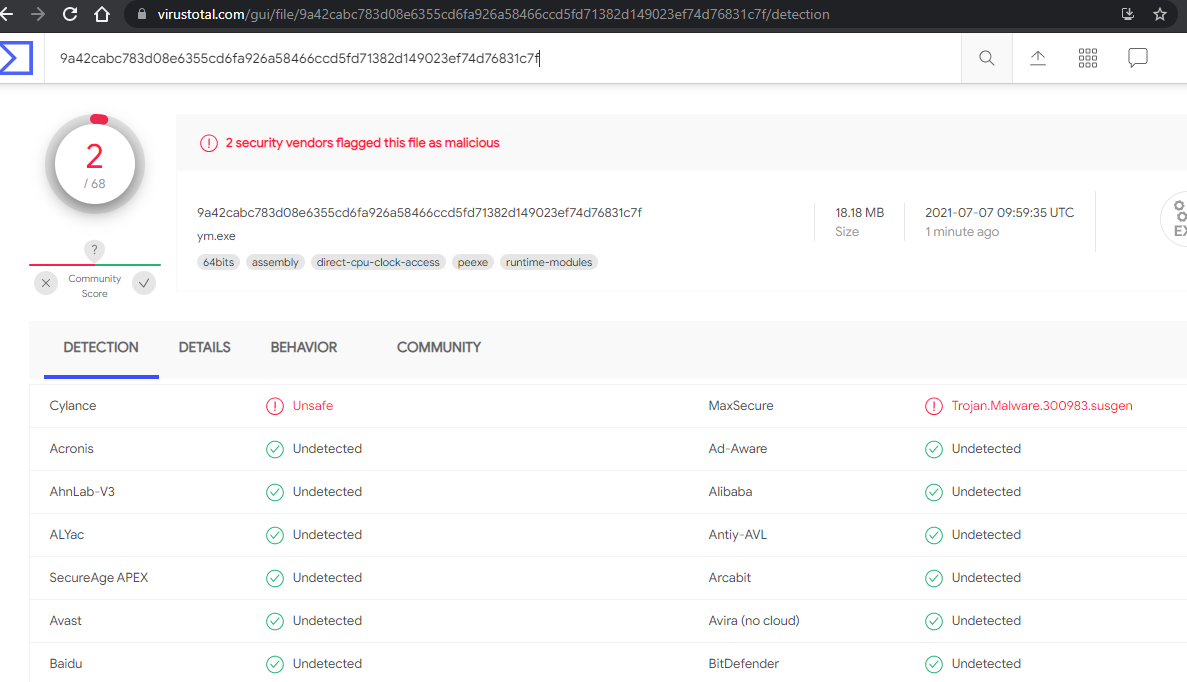Click the green check icon next to Avast
The image size is (1187, 682).
click(x=274, y=620)
